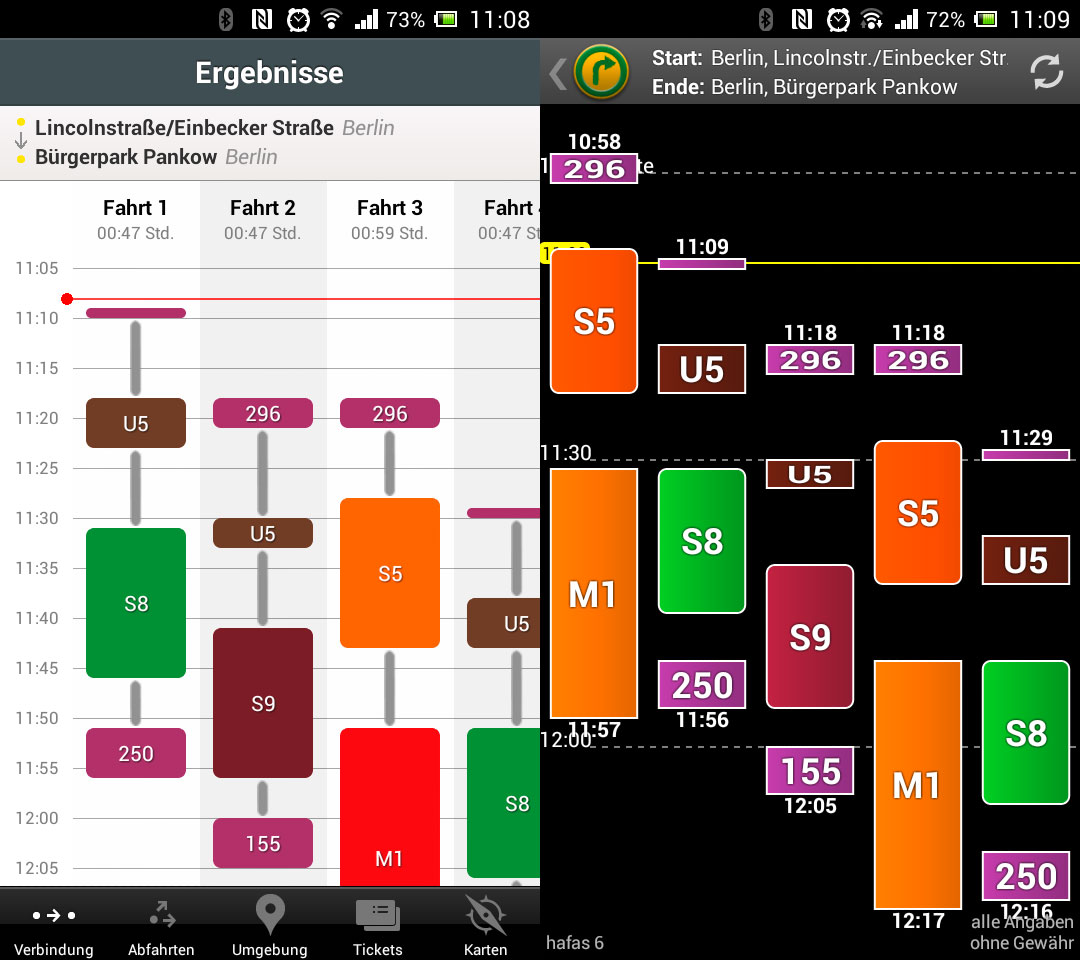Tap the dark red S9 block in Fahrt 2

(263, 703)
